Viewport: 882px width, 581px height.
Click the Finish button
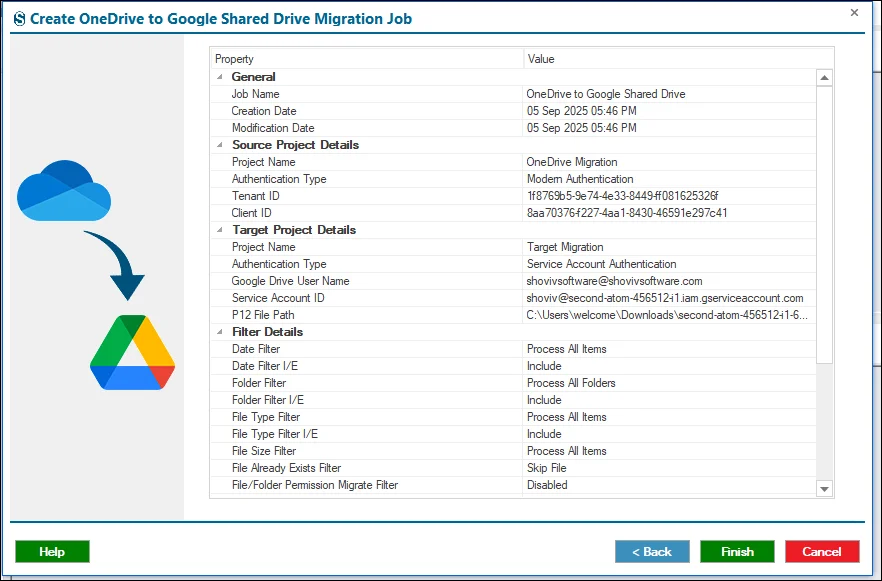737,552
